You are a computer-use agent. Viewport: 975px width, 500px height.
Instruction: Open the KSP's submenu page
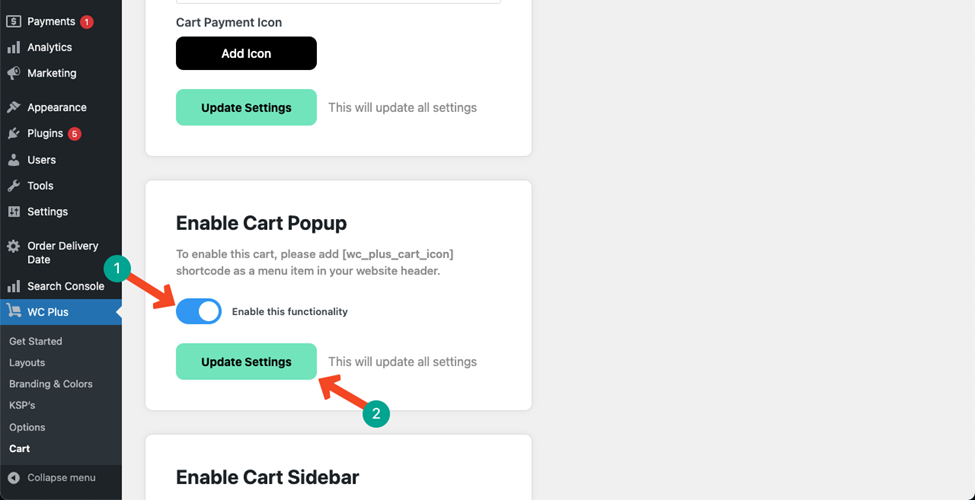point(22,405)
